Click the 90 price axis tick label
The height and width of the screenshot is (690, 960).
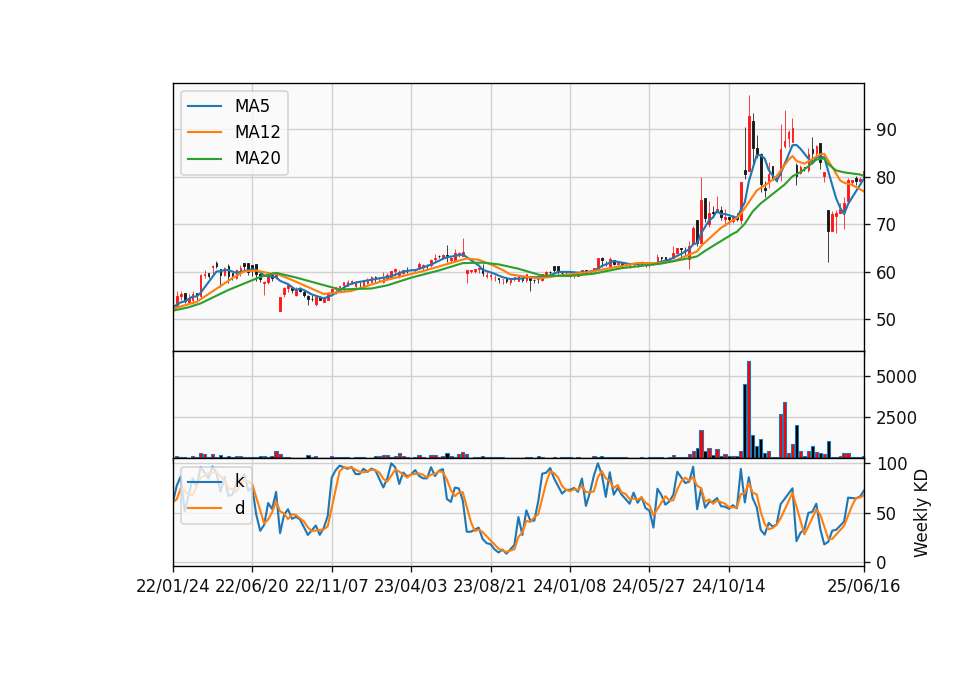click(887, 130)
